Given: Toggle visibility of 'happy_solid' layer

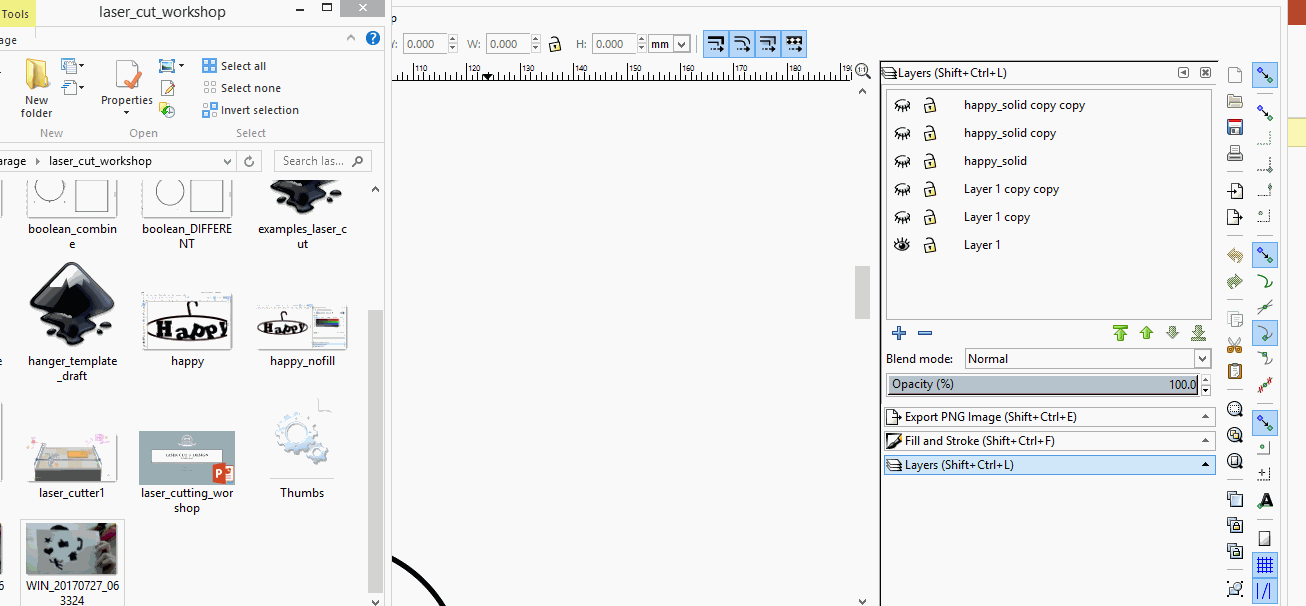Looking at the screenshot, I should click(902, 161).
